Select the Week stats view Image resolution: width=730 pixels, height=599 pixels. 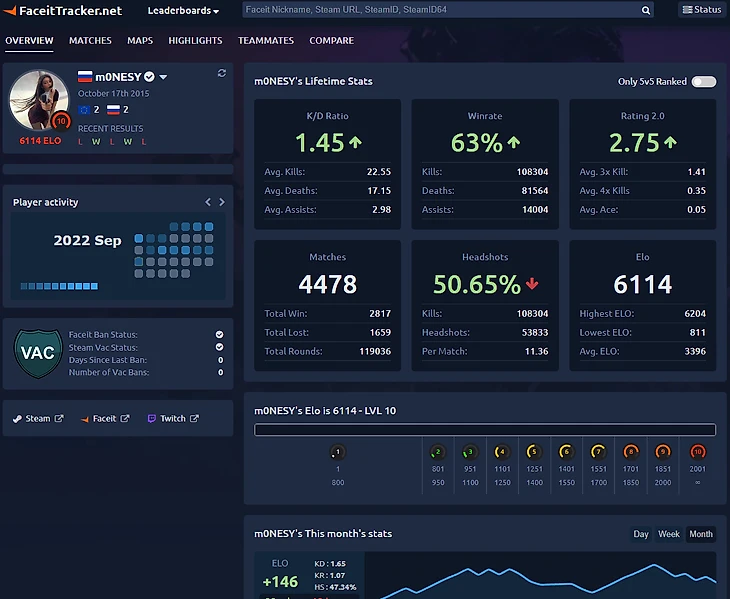(x=669, y=534)
